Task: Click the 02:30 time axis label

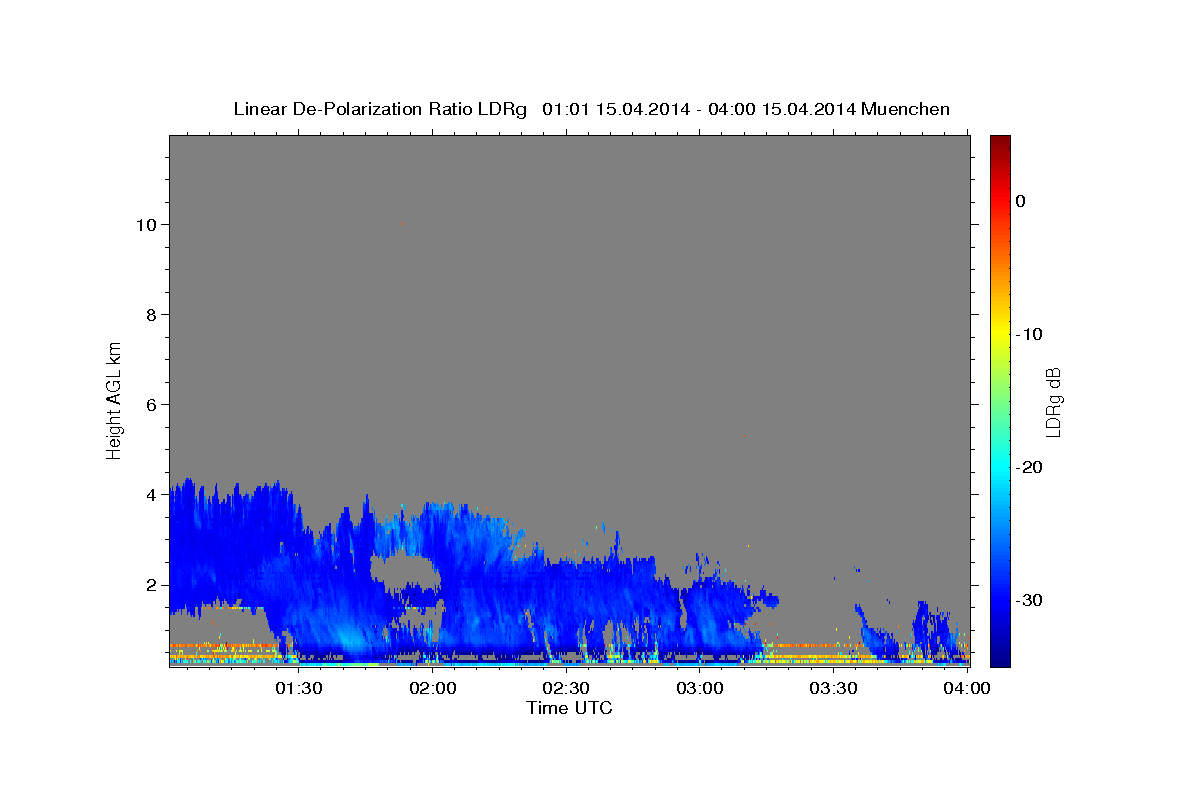Action: tap(567, 688)
